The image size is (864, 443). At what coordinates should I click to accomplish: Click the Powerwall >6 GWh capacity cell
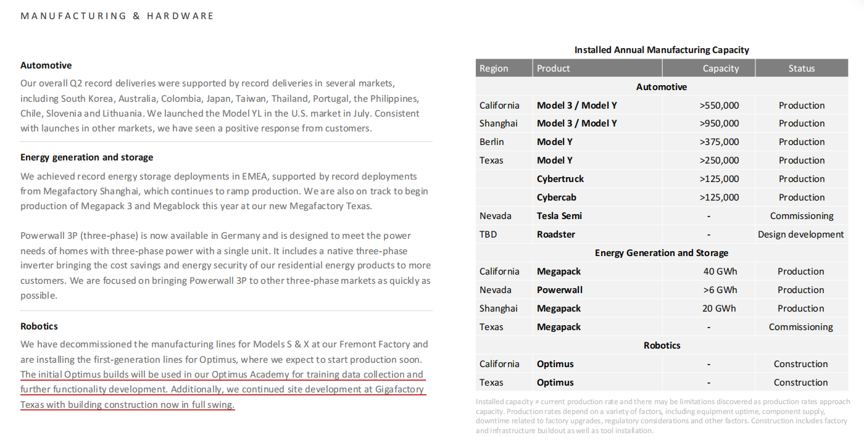click(x=720, y=290)
